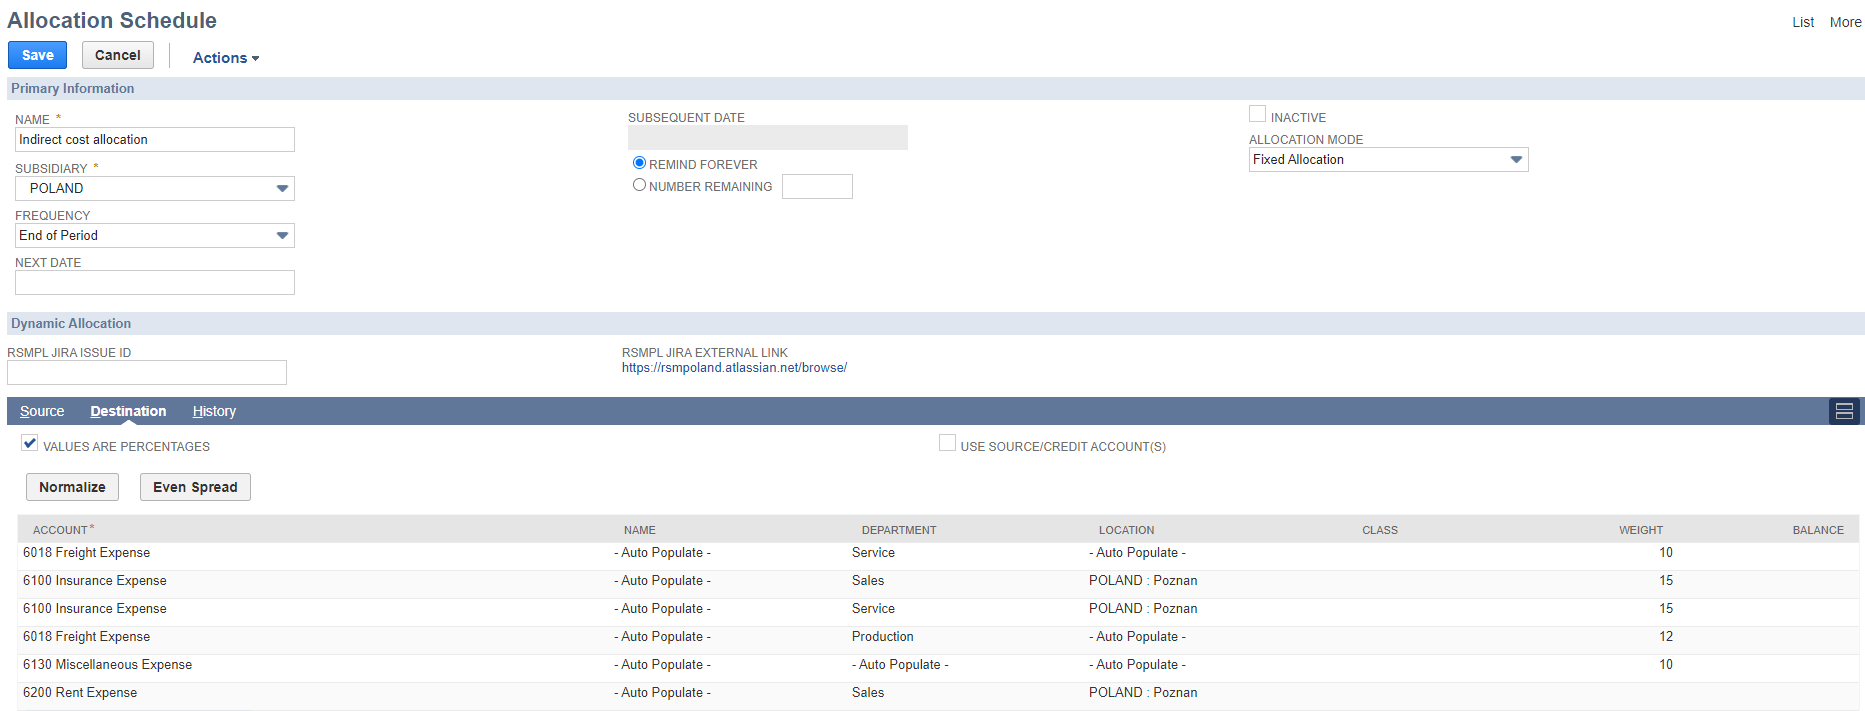Open the Actions dropdown menu
The height and width of the screenshot is (711, 1865).
point(226,58)
